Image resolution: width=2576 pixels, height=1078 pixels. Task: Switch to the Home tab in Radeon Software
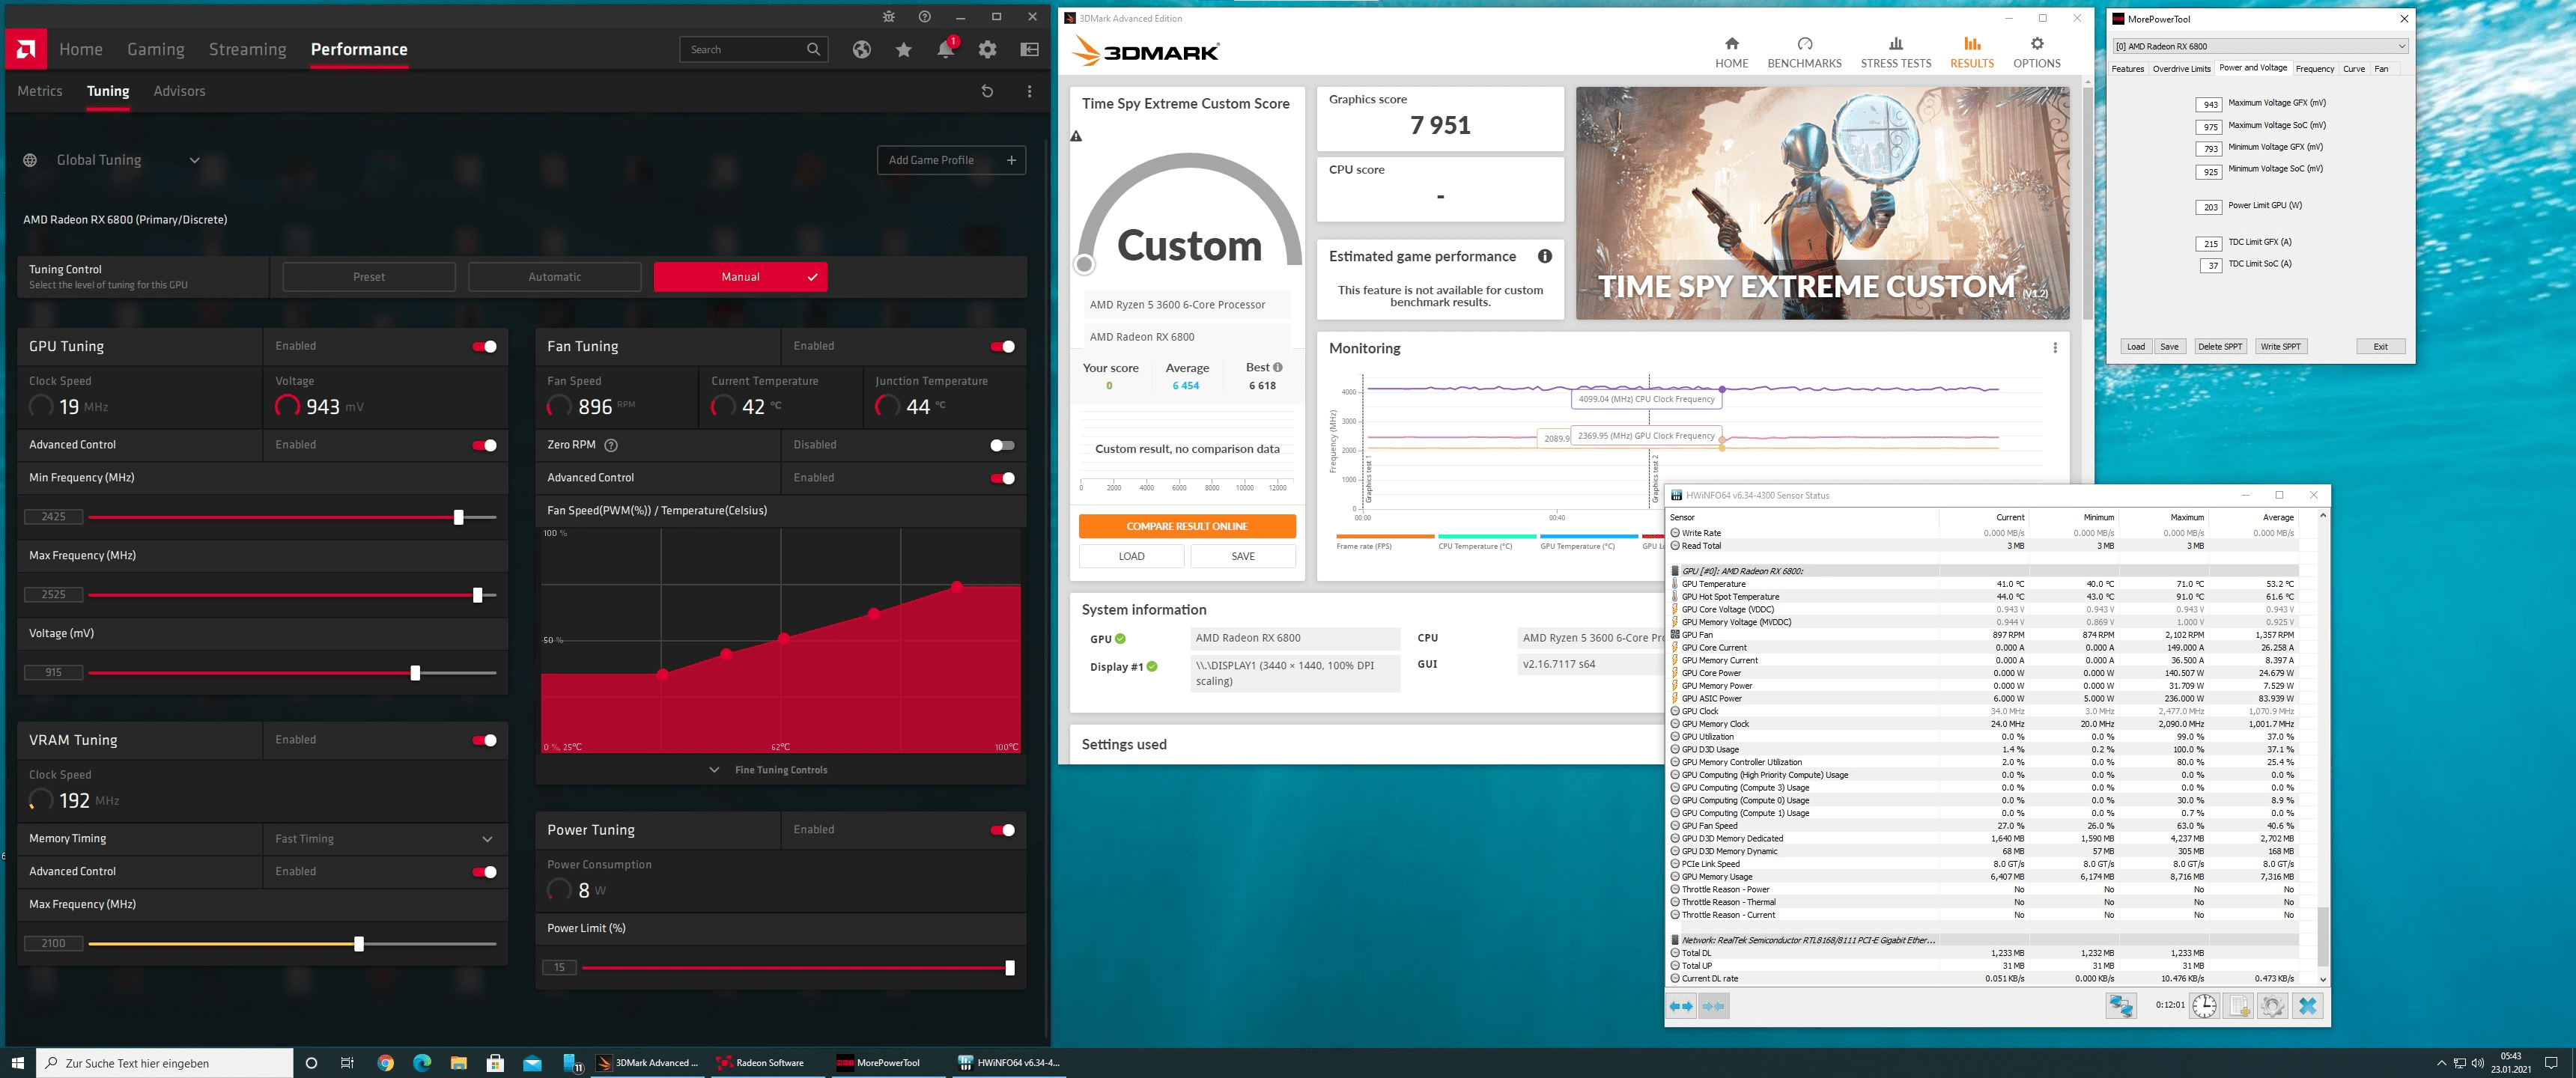pos(80,49)
